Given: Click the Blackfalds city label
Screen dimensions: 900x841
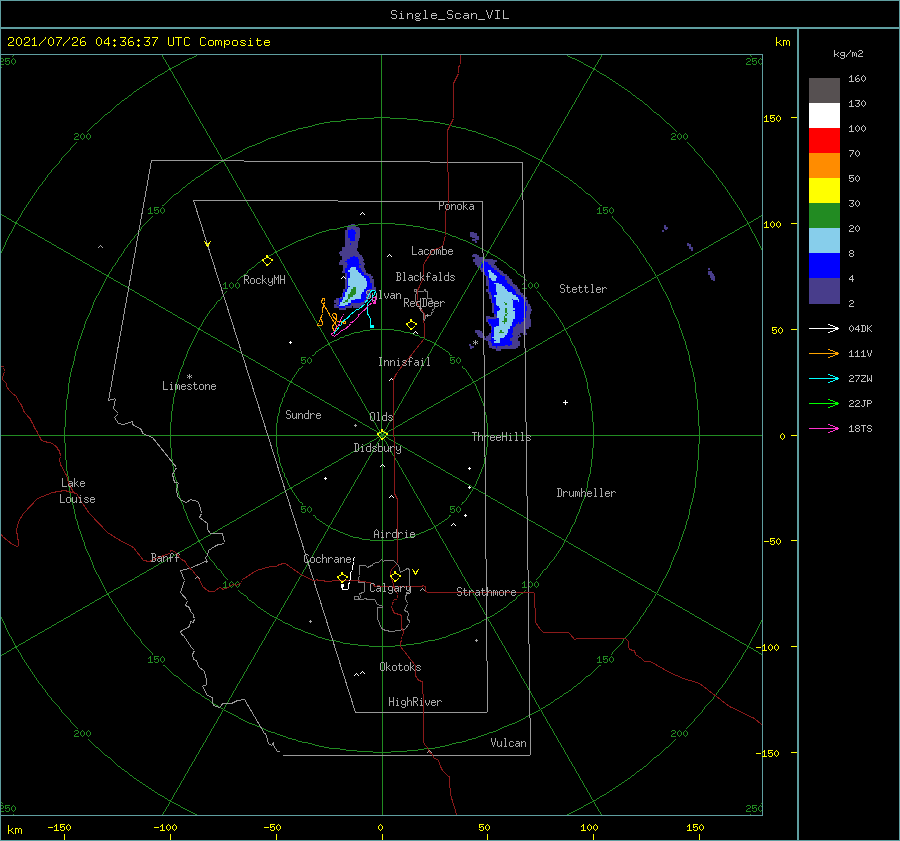Looking at the screenshot, I should coord(425,277).
